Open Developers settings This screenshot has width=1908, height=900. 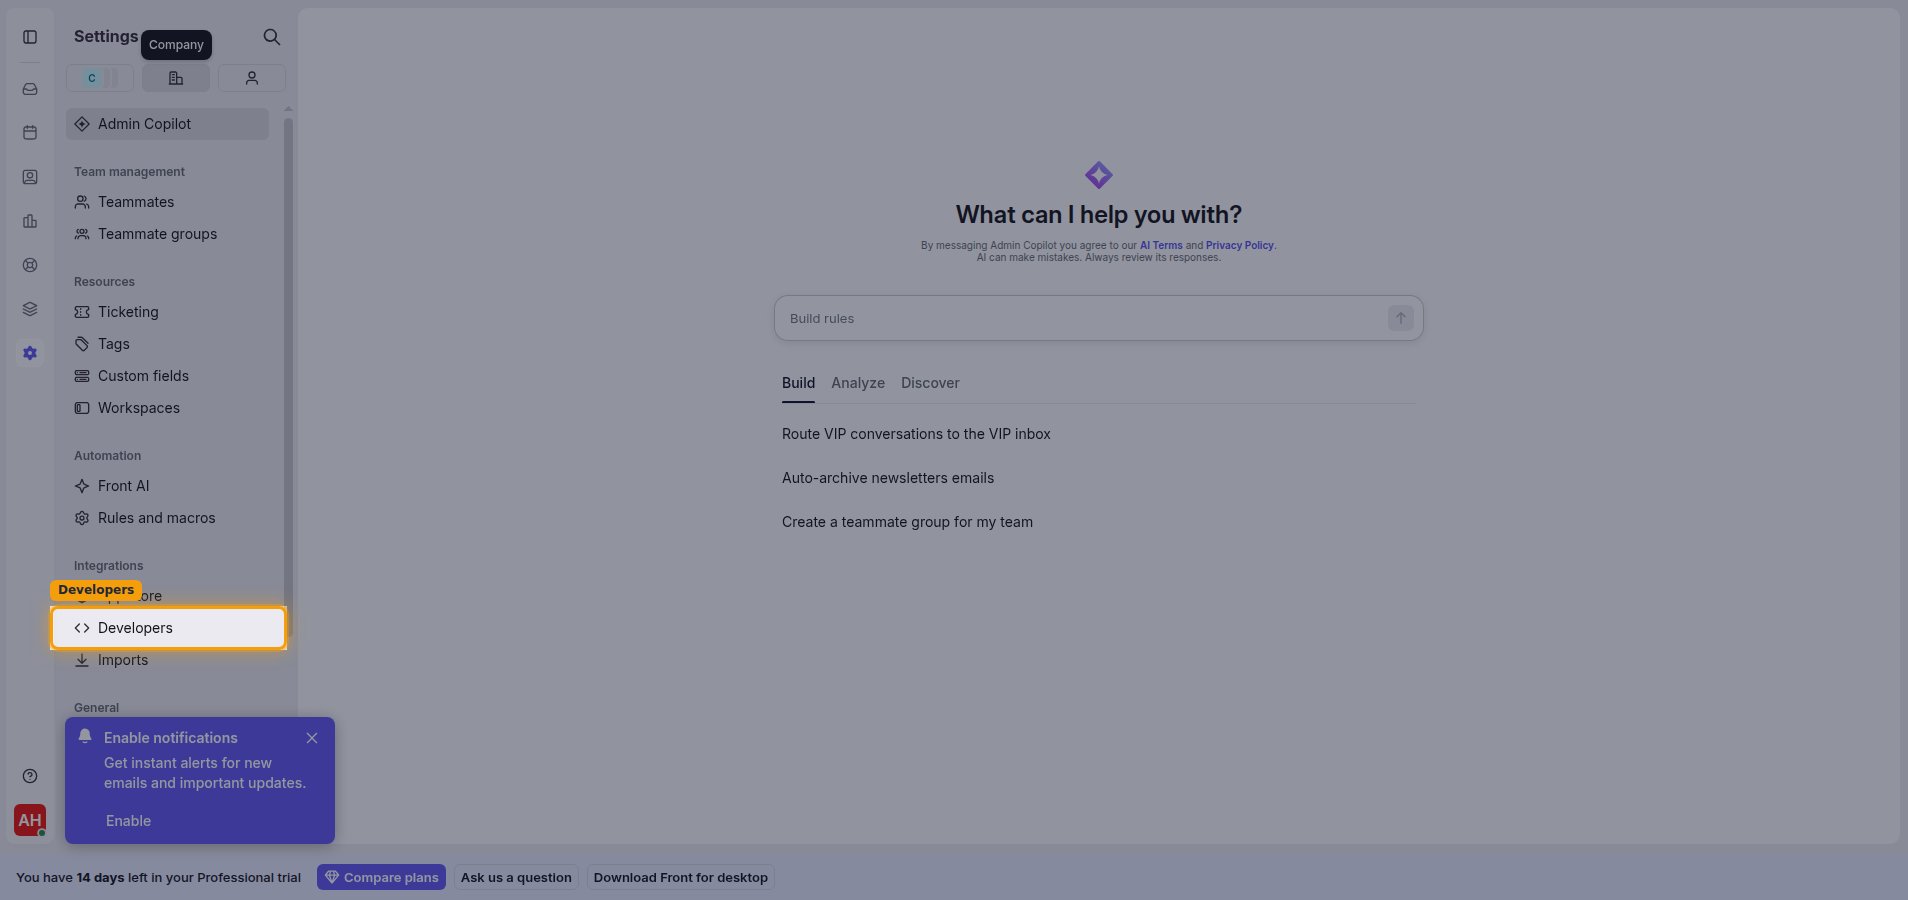168,628
